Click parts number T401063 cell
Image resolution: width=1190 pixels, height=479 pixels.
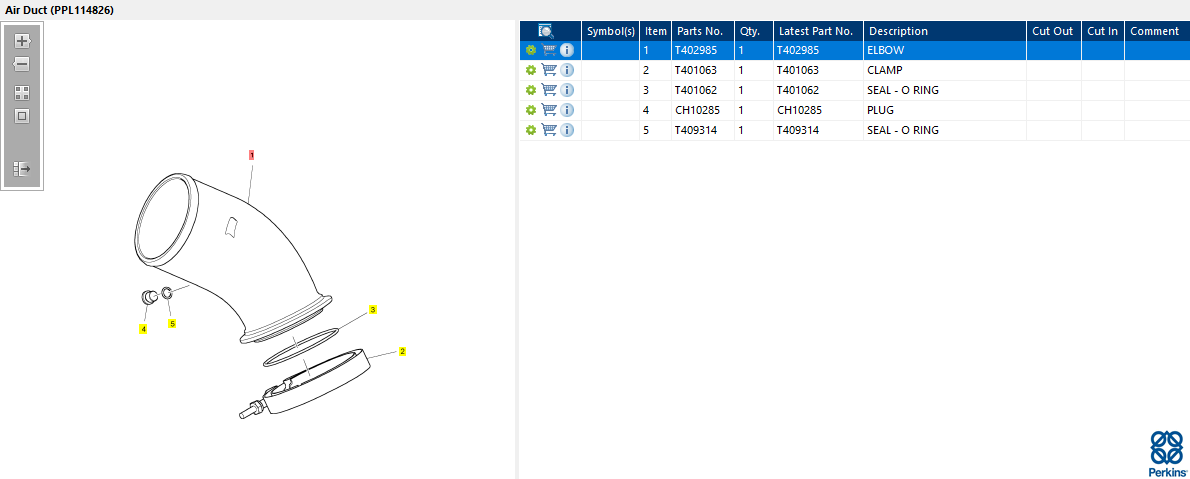(x=703, y=70)
